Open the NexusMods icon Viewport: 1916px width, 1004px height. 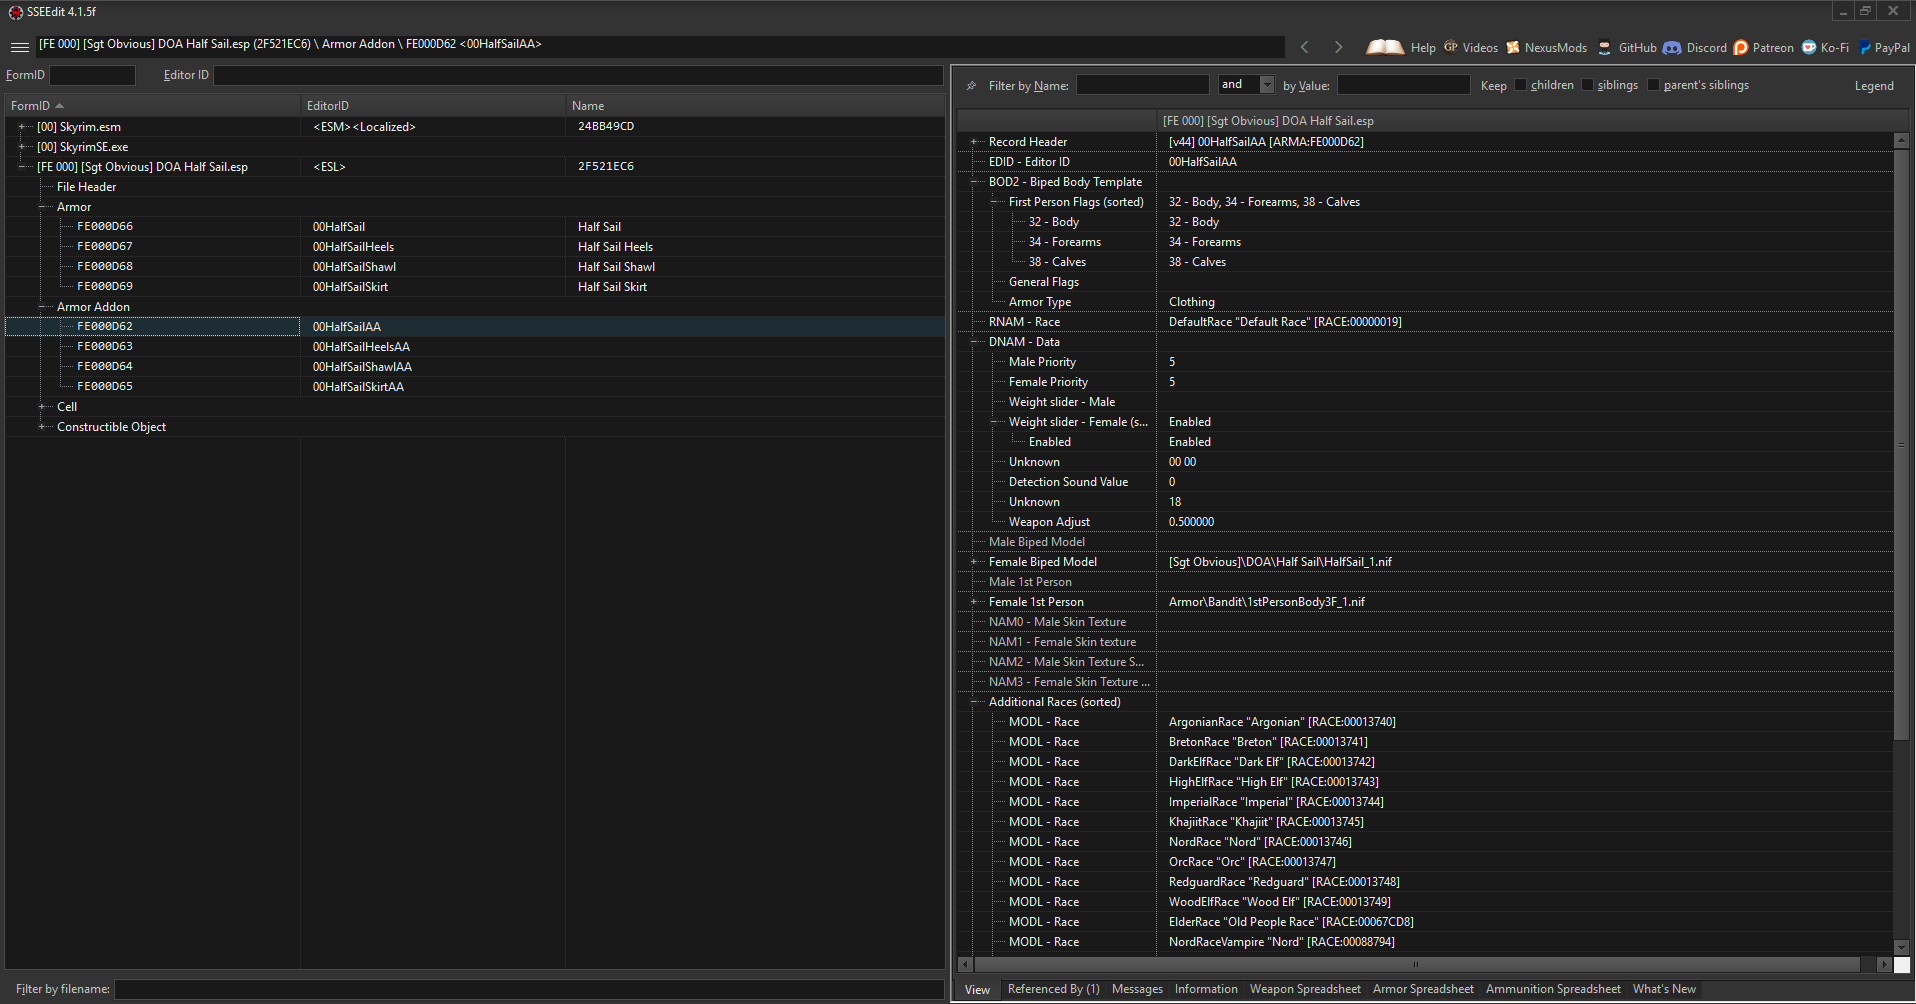(1513, 47)
